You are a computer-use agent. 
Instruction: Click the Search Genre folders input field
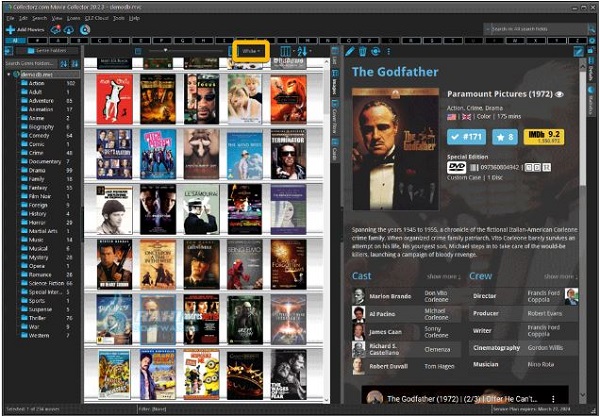31,64
